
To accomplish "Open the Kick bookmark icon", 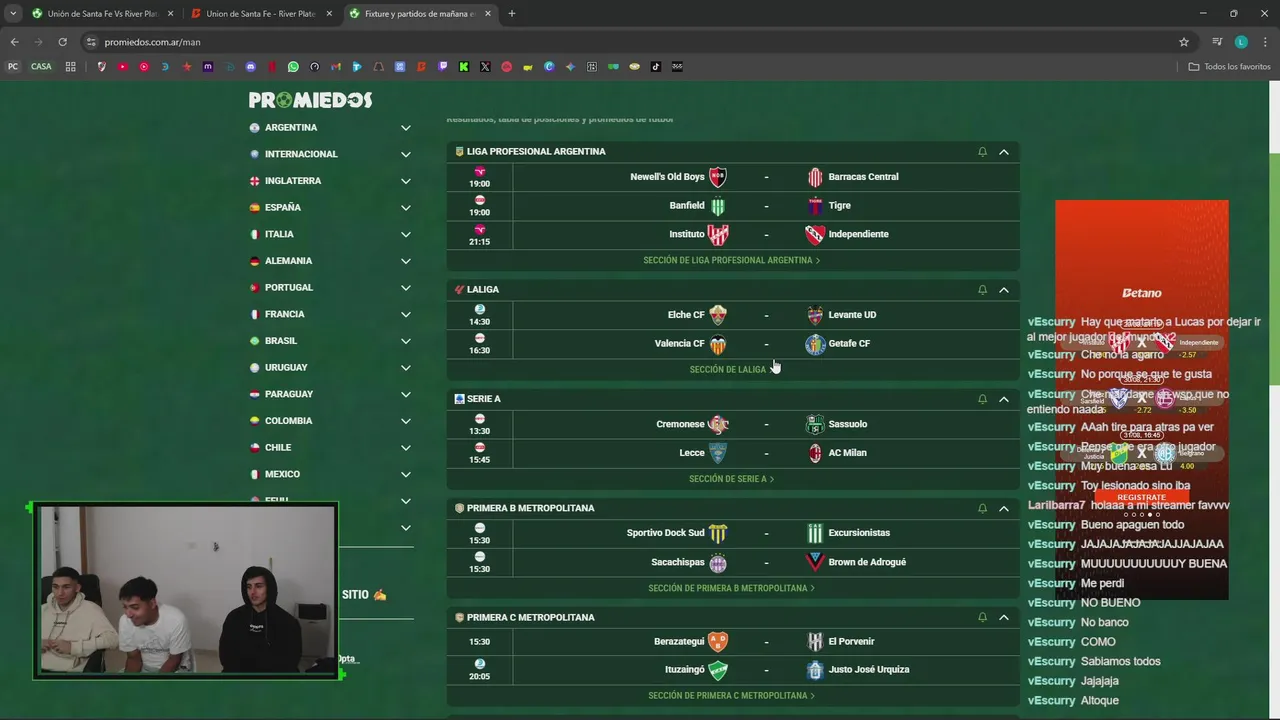I will click(x=464, y=67).
